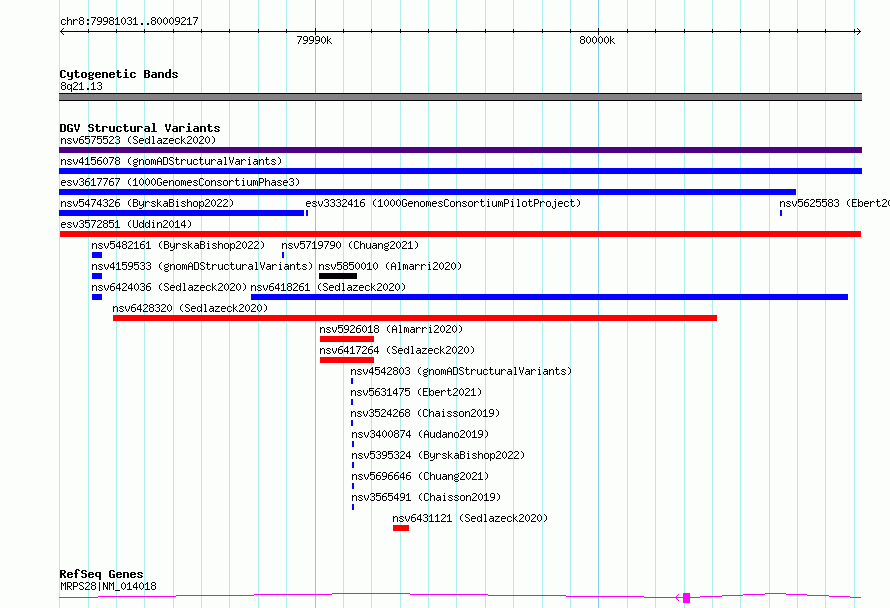The image size is (890, 608).
Task: Click the nsv5719790 (Chuang2021) label
Action: pos(350,245)
